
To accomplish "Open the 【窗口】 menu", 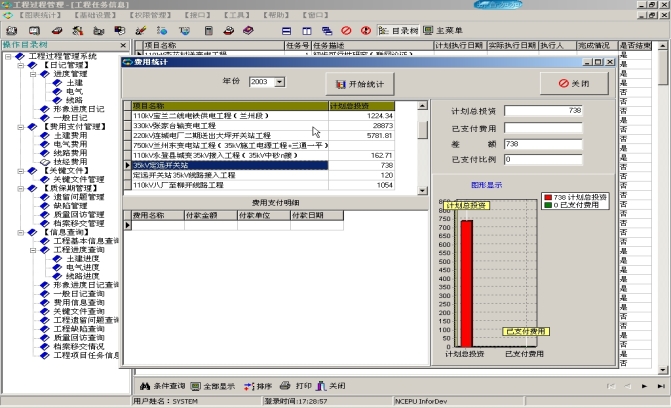I will pos(315,15).
